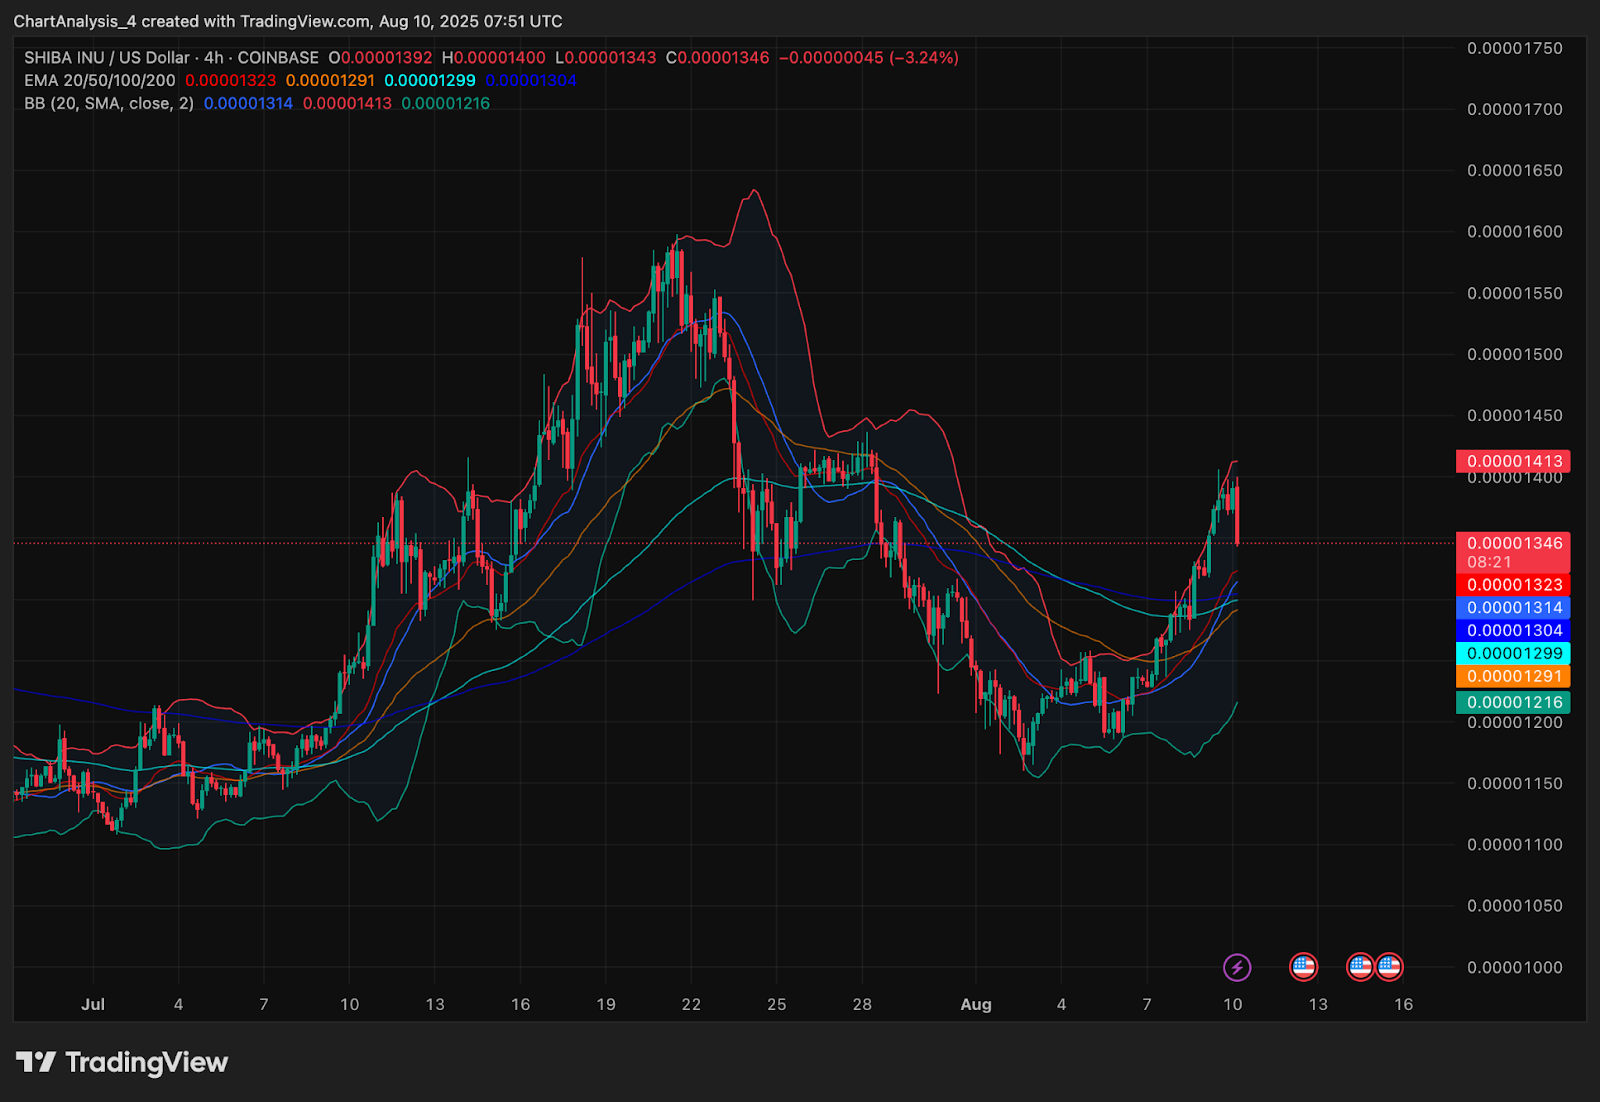The image size is (1600, 1102).
Task: Click the US flag marker nearest date 13
Action: tap(1303, 967)
